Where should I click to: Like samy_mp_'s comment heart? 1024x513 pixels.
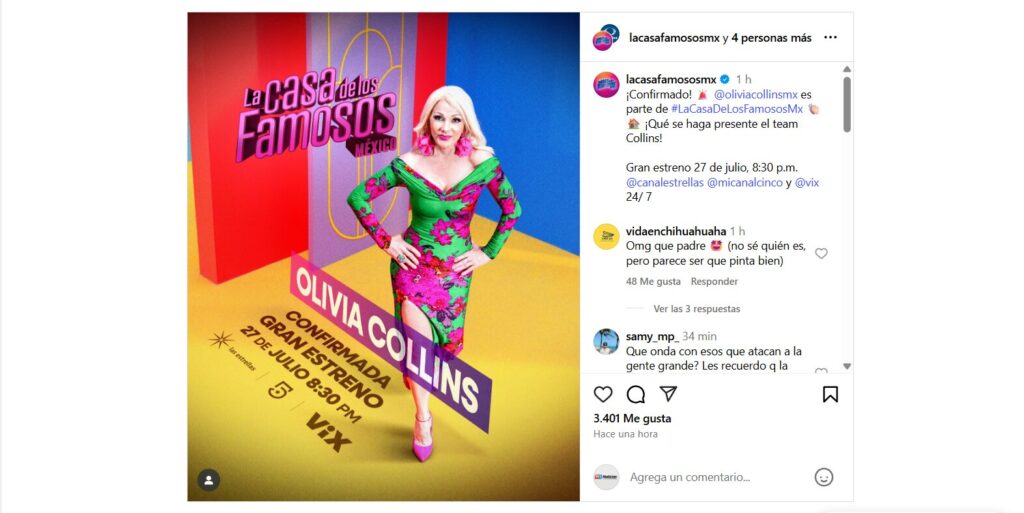[x=821, y=371]
